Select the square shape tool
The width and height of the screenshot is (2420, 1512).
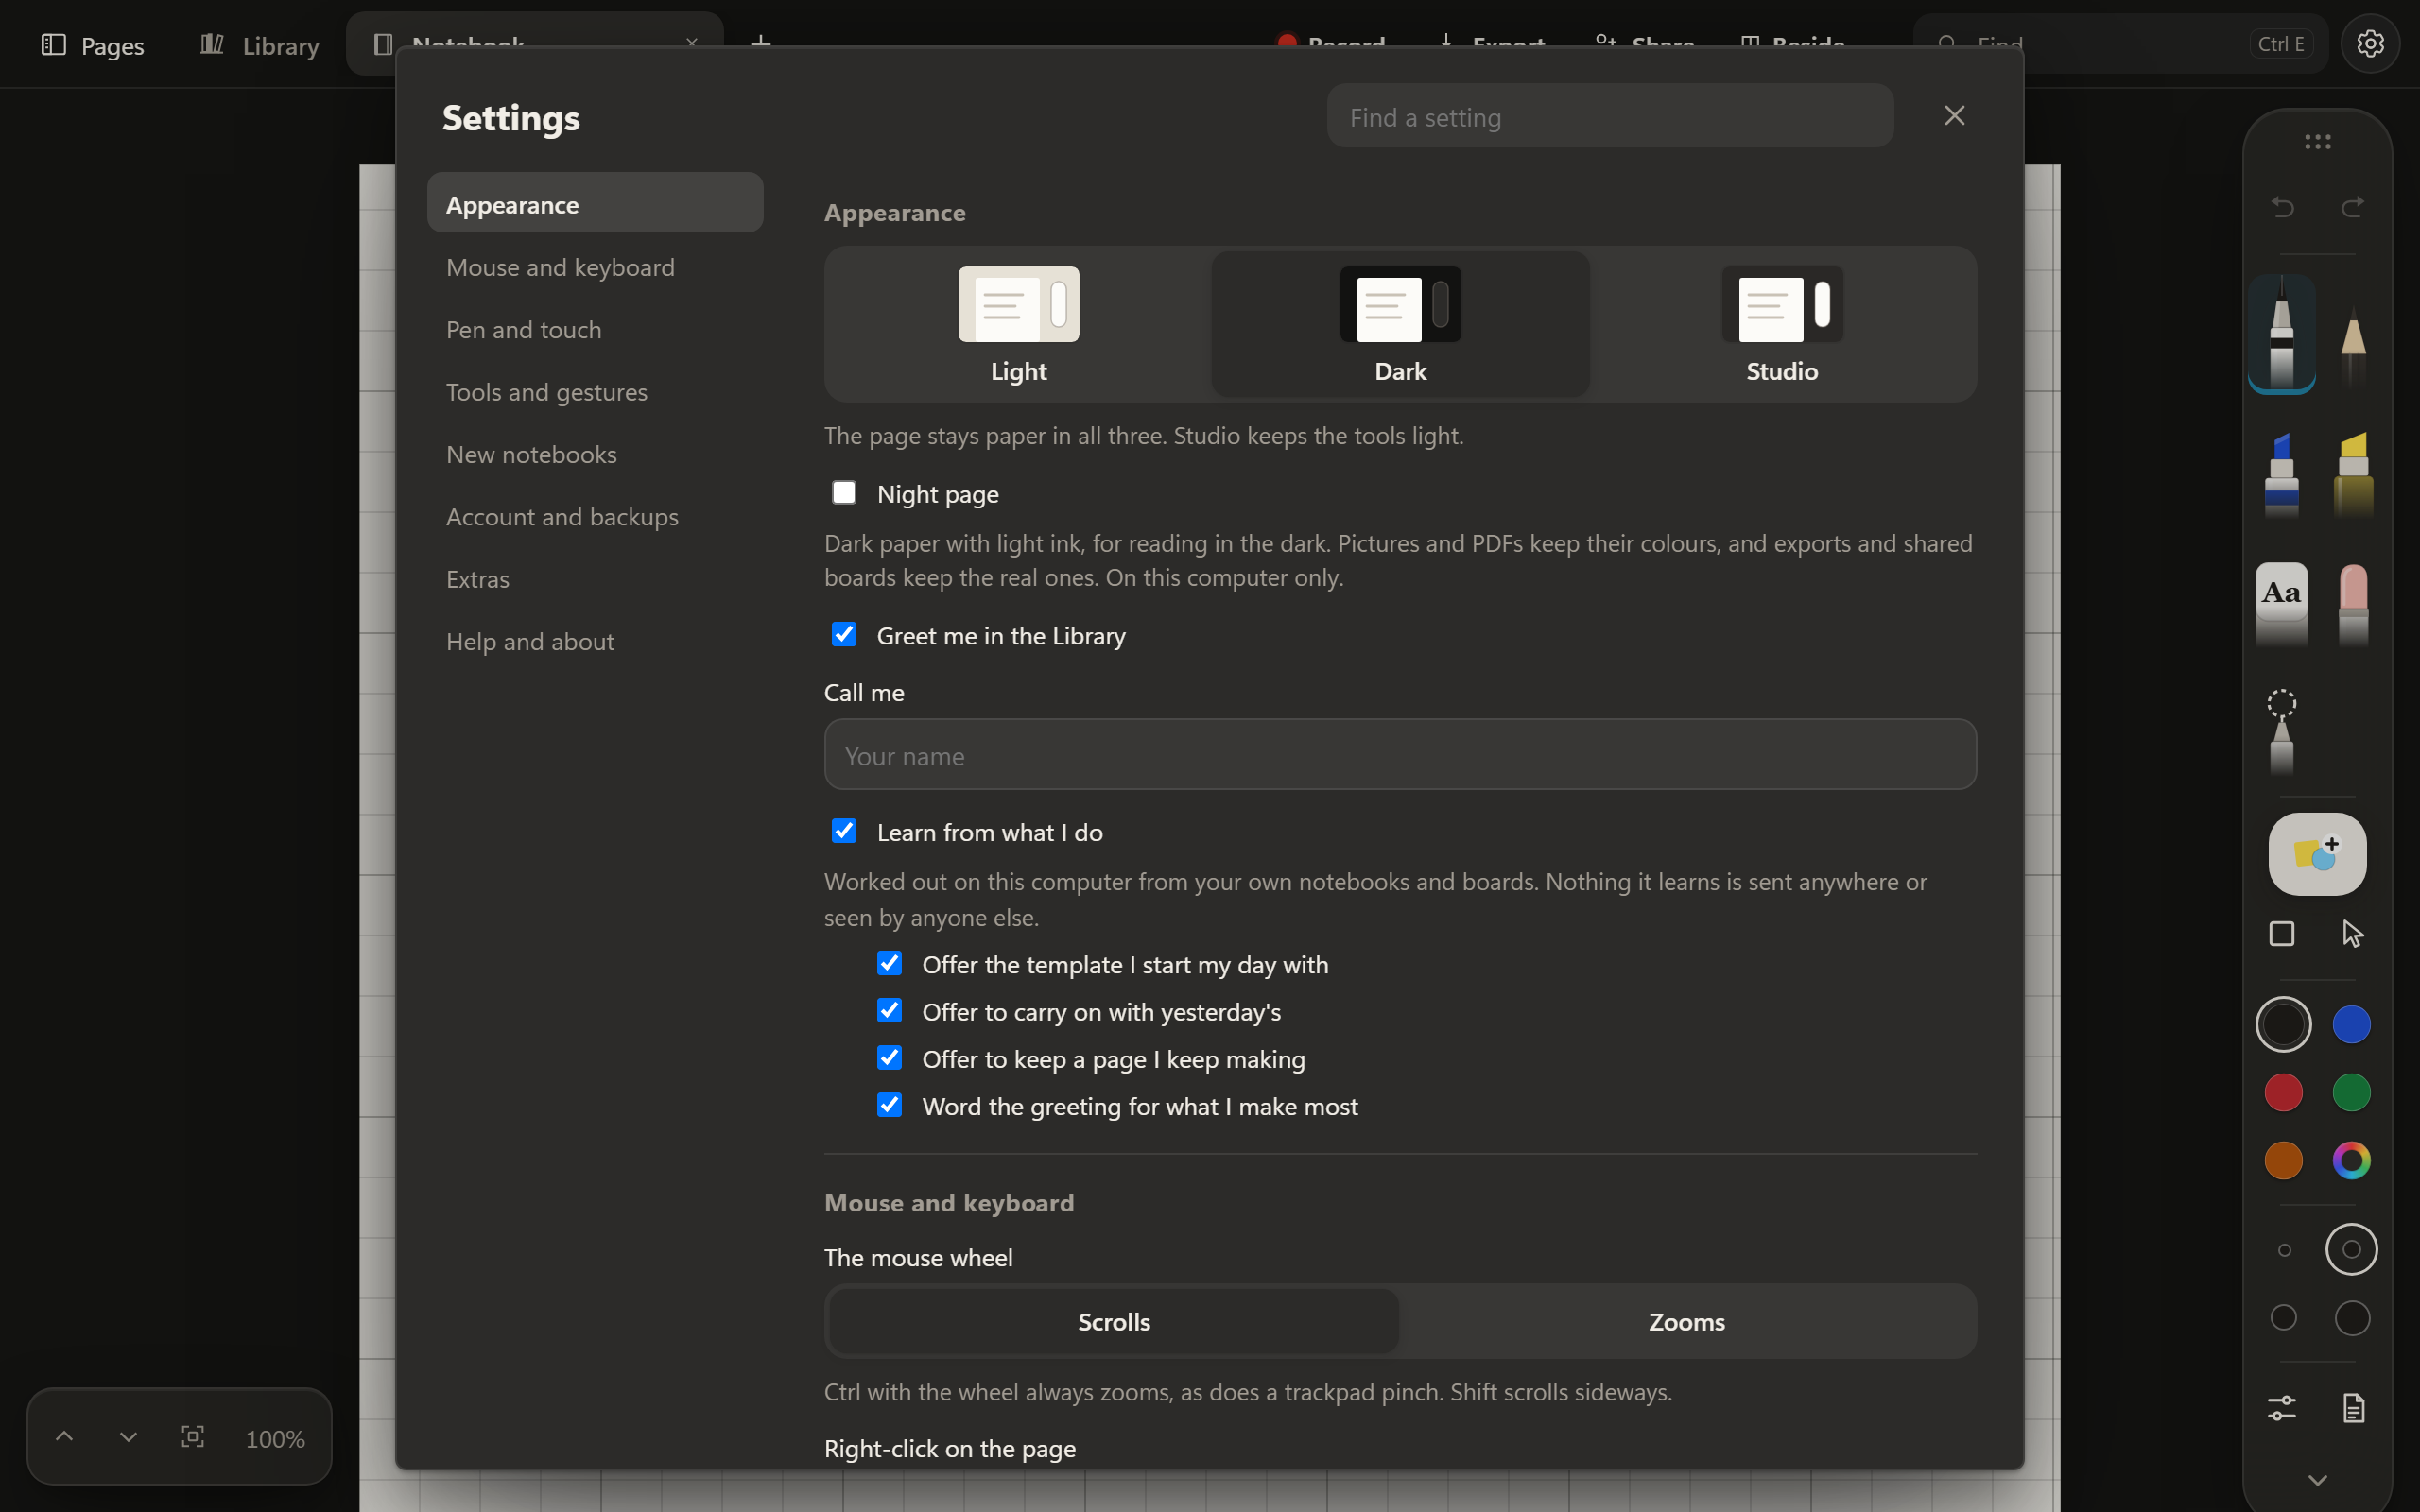pos(2281,934)
